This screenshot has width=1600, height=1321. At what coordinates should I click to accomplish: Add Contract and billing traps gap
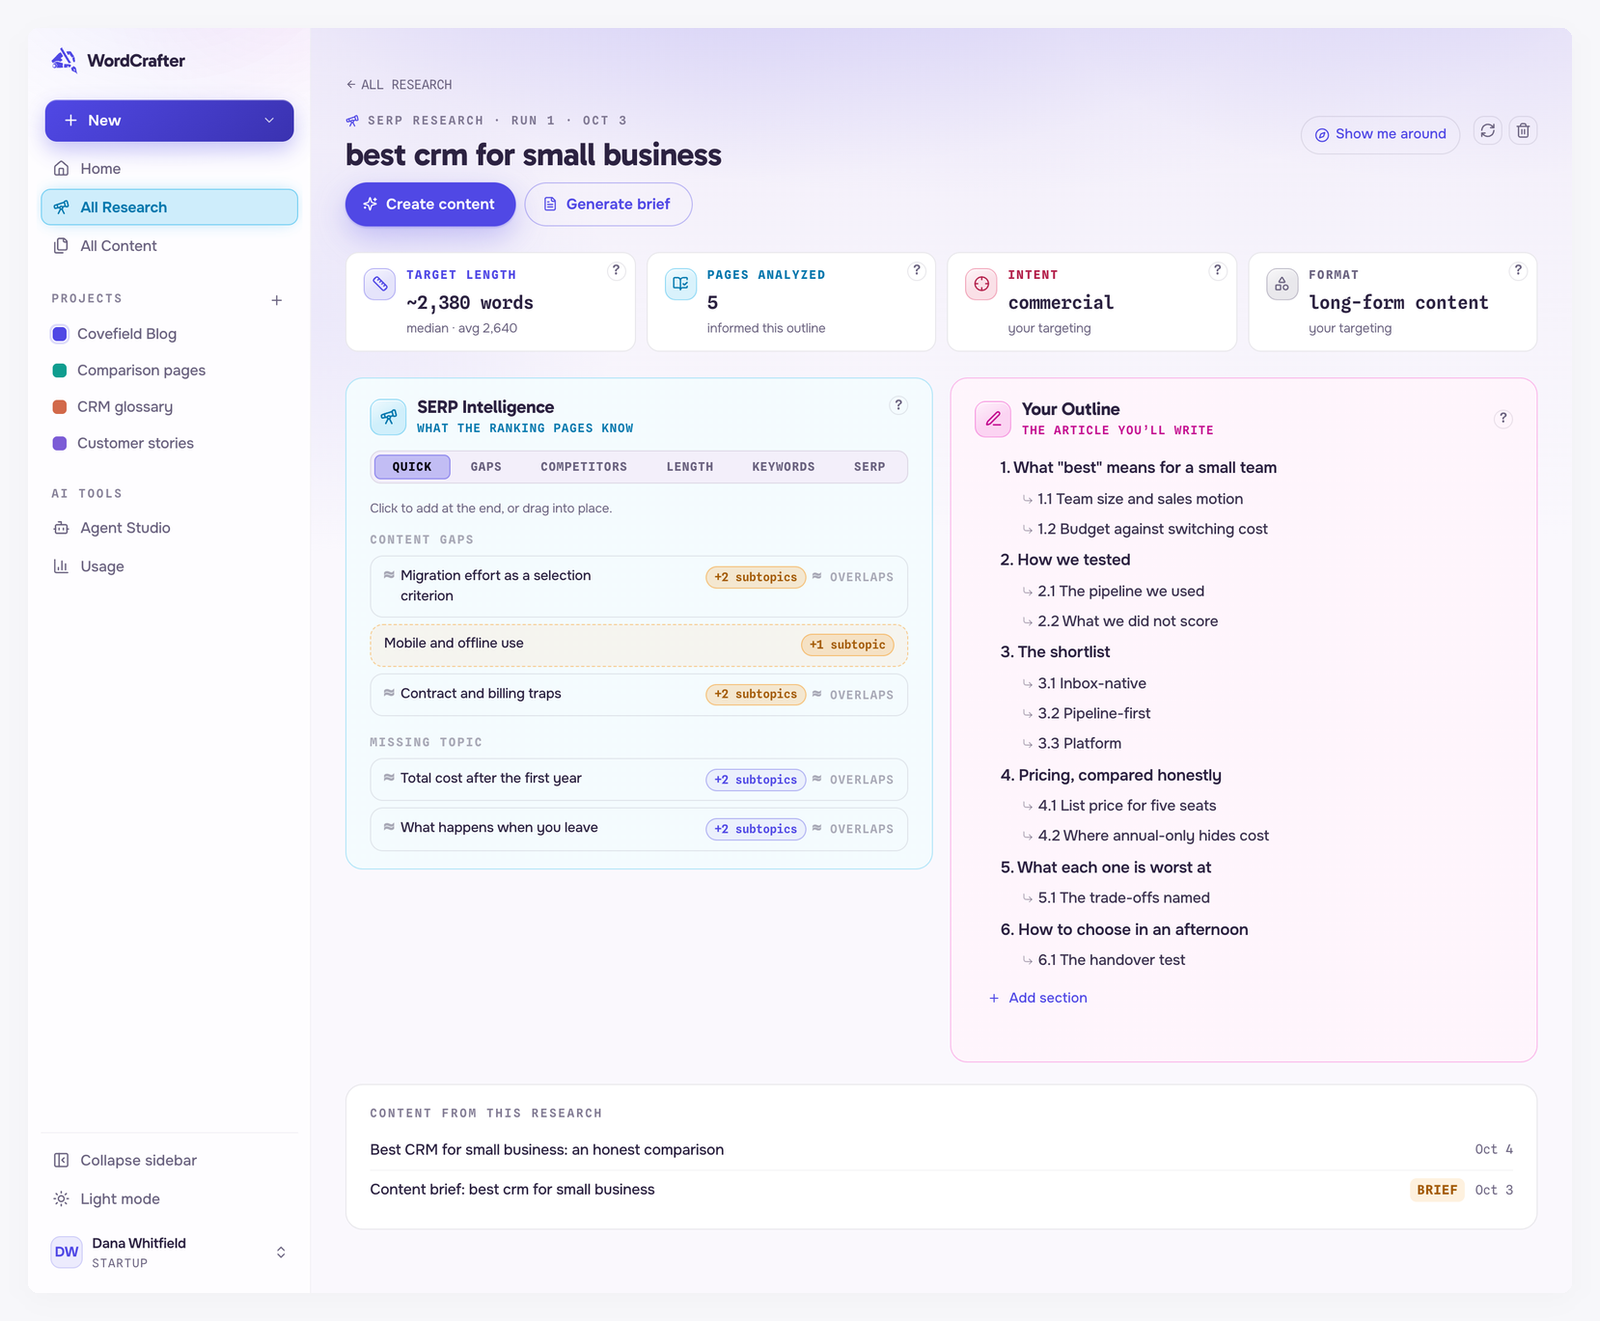click(639, 695)
